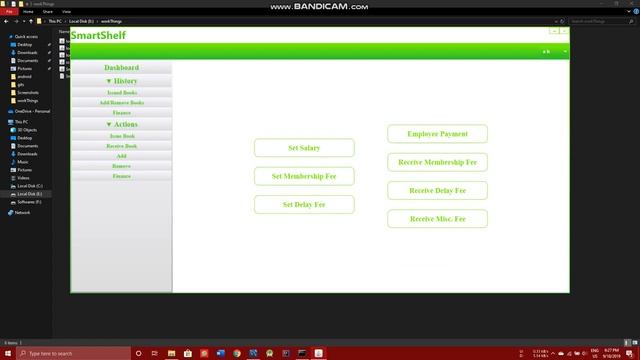Open the Dashboard in SmartShelf sidebar
Screen dimensions: 640x360
point(122,68)
